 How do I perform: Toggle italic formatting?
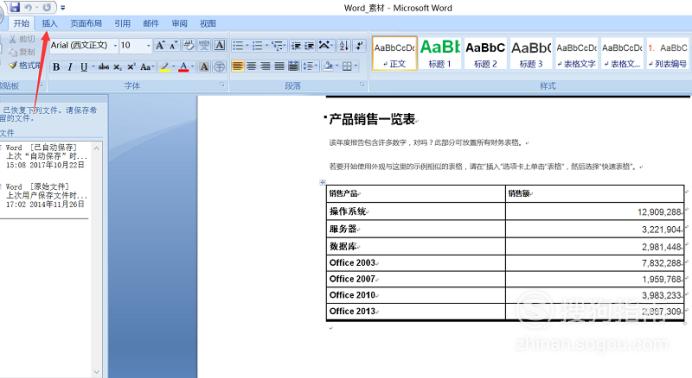click(70, 67)
